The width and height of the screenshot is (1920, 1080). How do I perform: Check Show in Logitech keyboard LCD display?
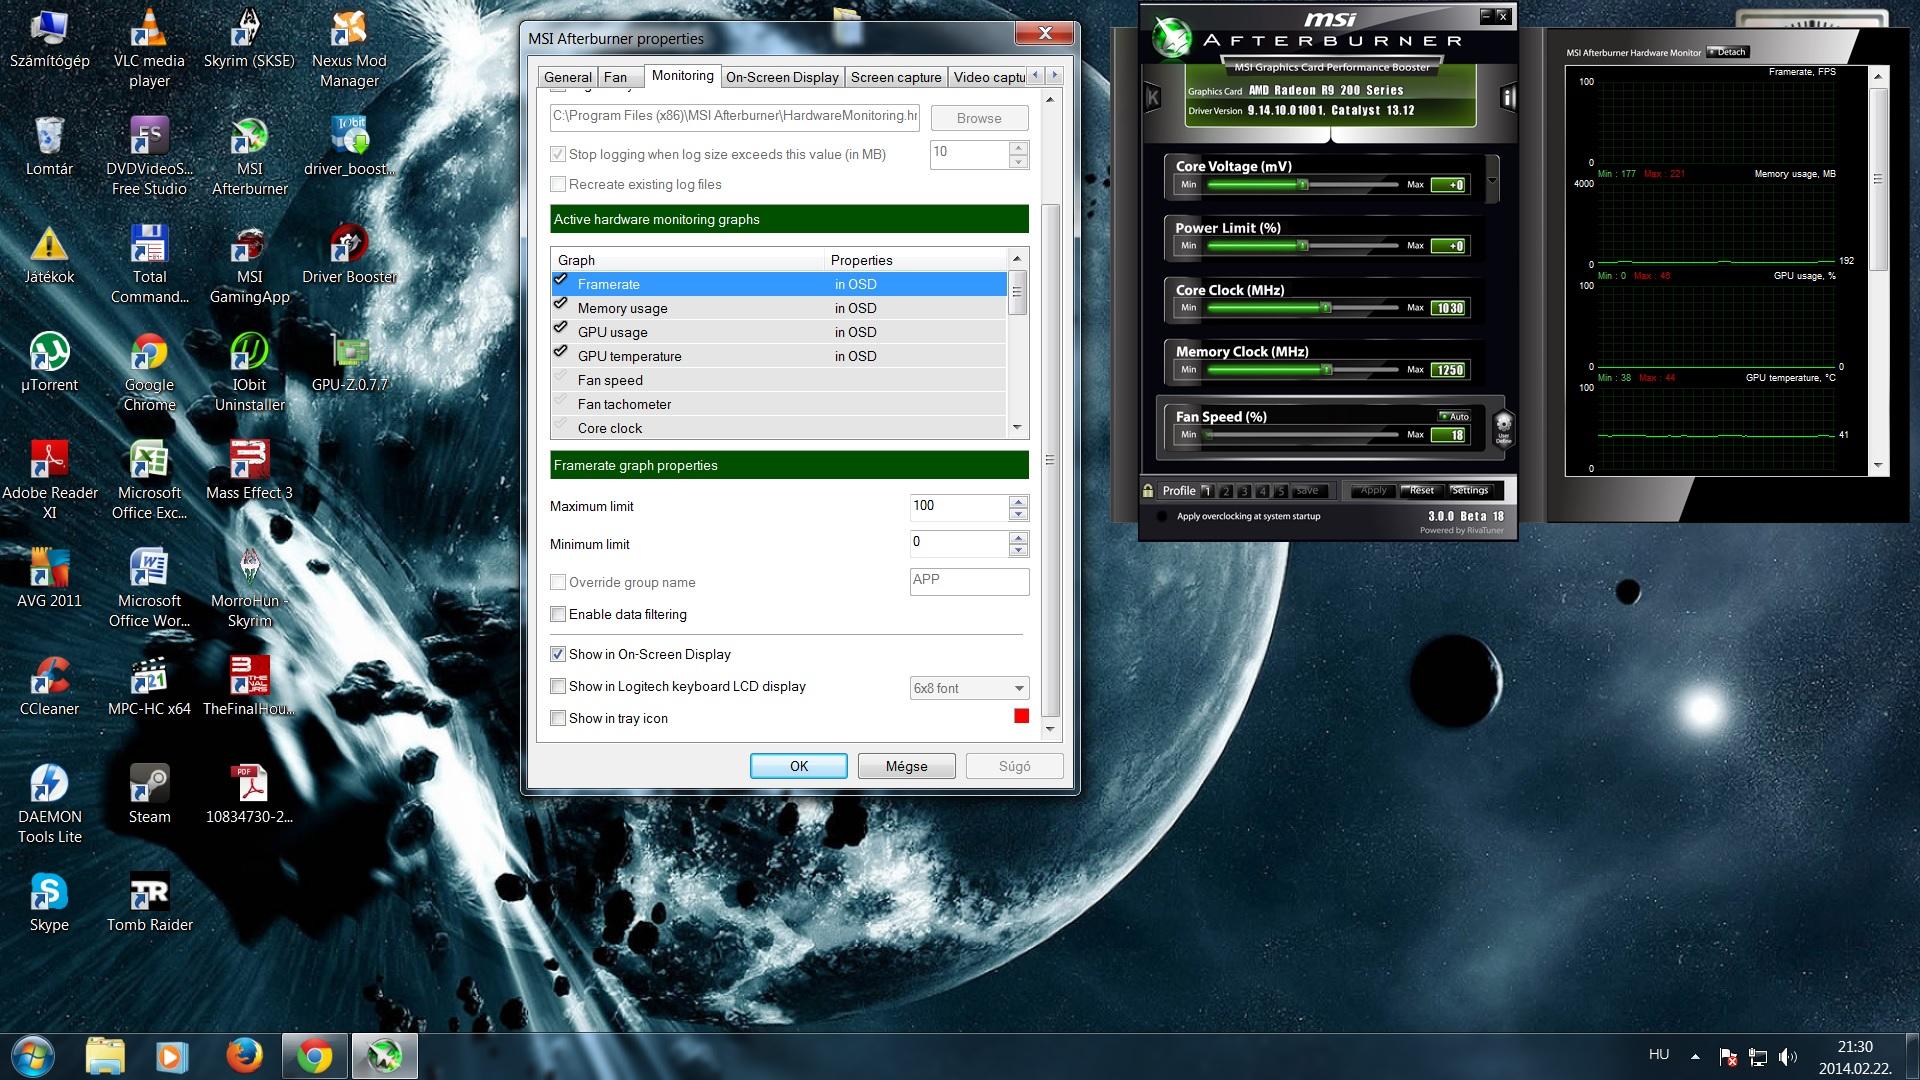[x=558, y=686]
